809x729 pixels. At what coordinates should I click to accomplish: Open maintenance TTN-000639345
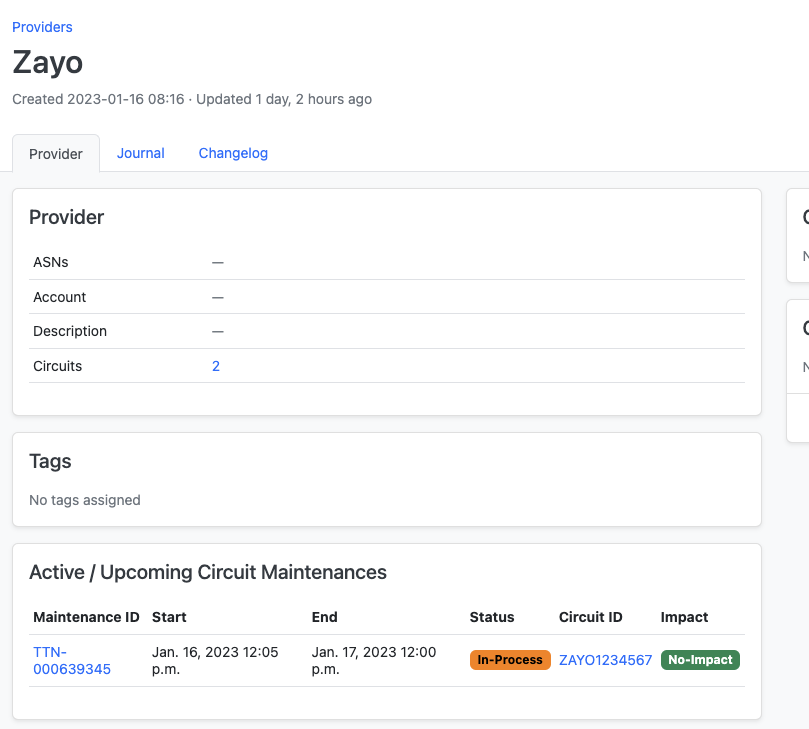[x=72, y=660]
